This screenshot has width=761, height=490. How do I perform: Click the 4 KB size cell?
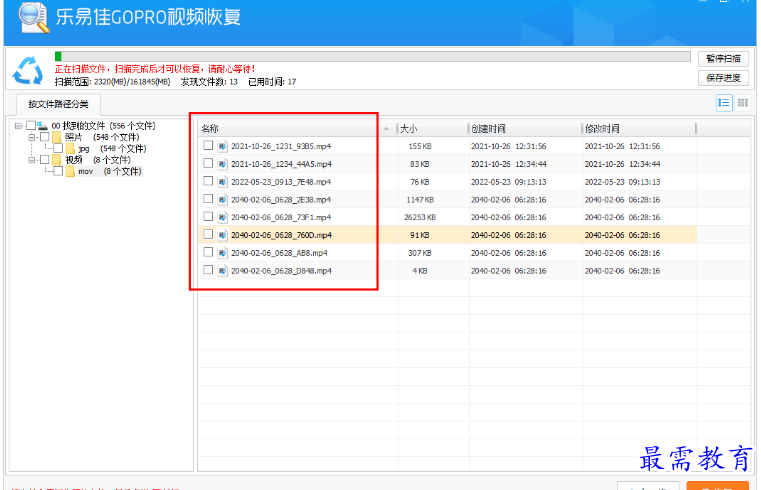[420, 271]
